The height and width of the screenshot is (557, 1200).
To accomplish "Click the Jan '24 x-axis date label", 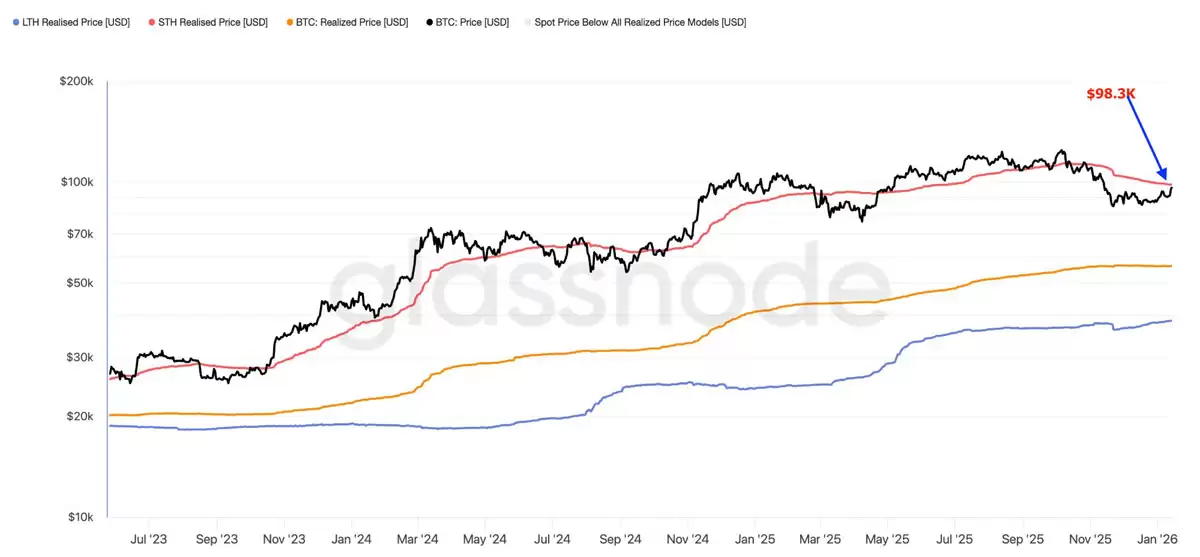I will [x=351, y=538].
